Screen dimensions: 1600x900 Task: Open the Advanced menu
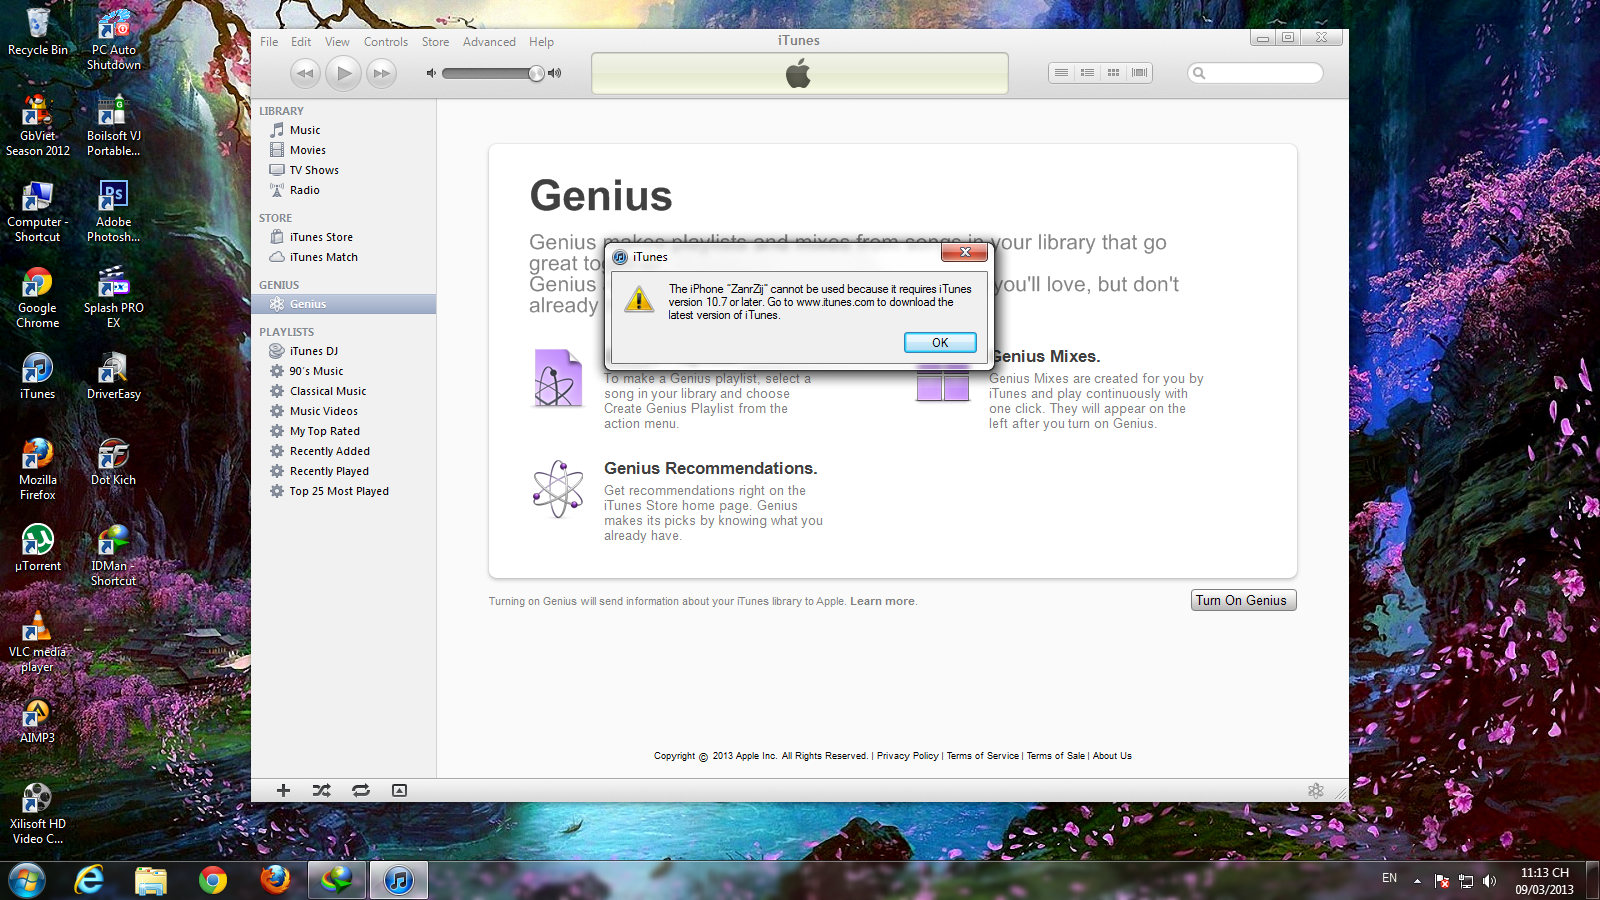[489, 42]
